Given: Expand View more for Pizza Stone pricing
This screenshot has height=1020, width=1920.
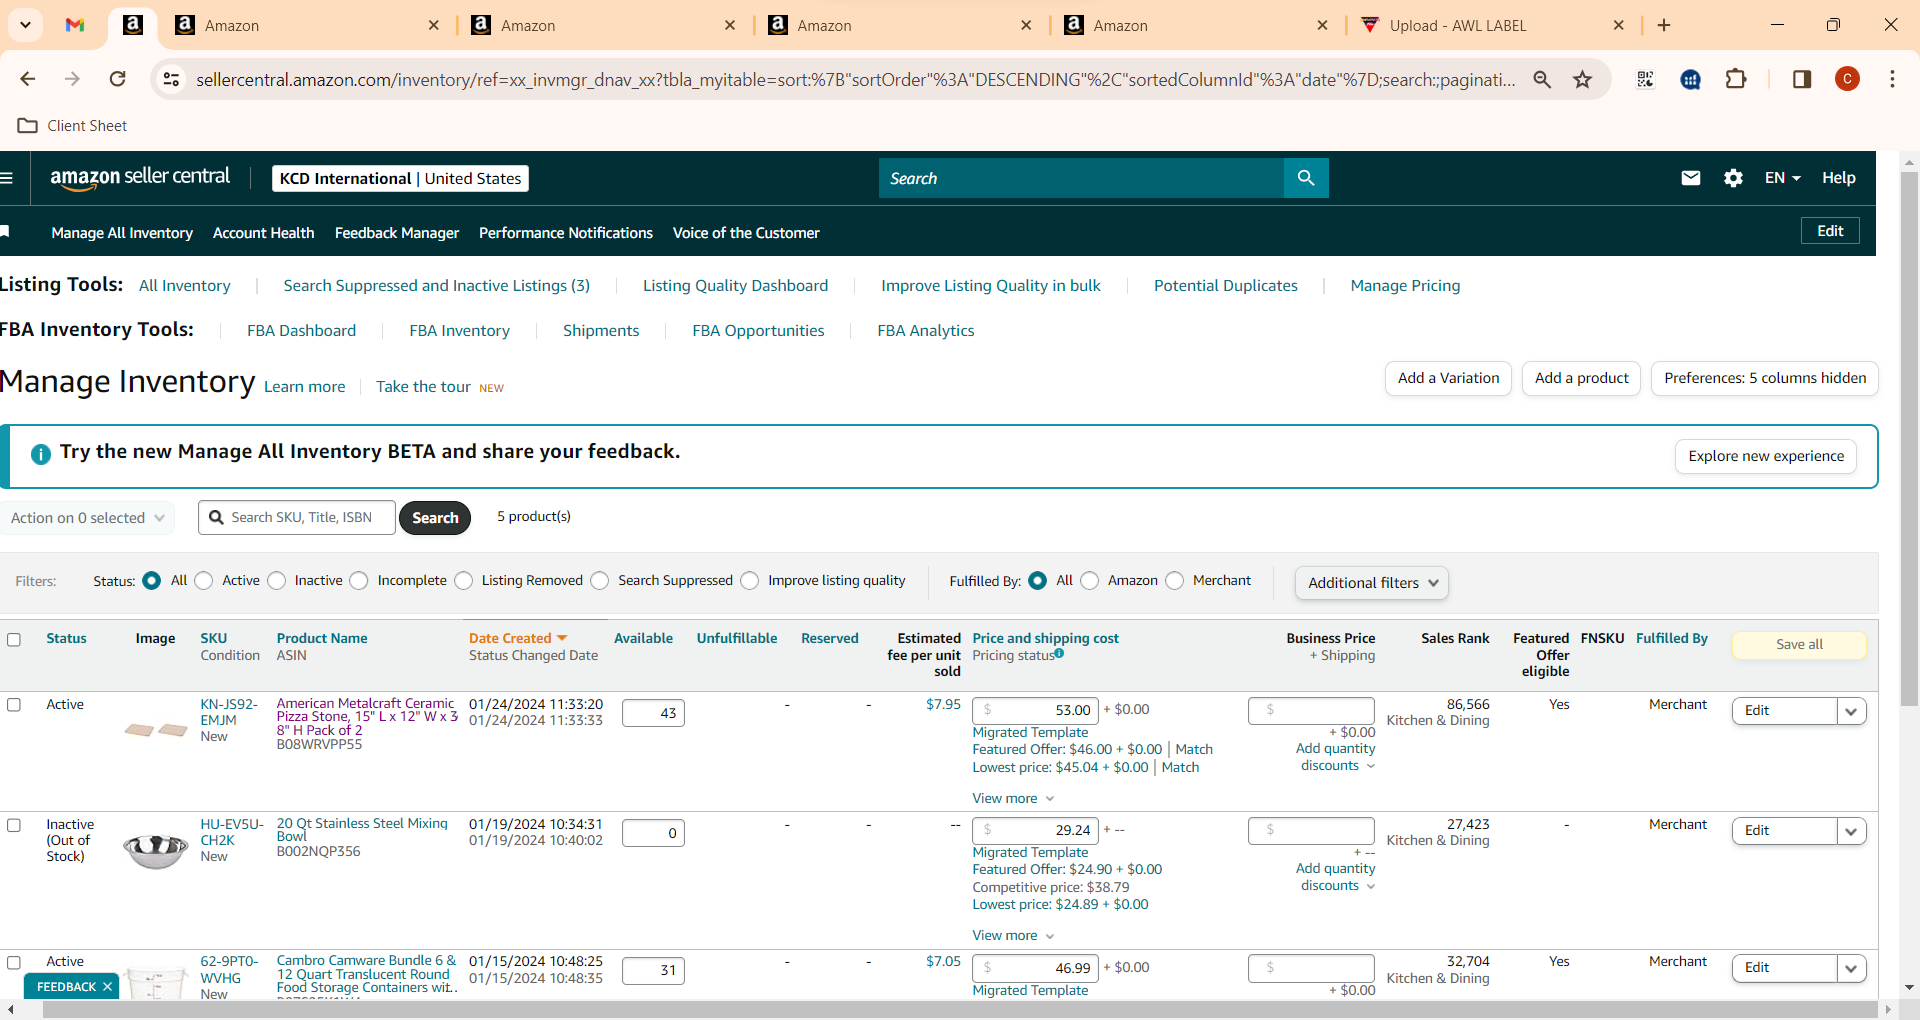Looking at the screenshot, I should click(1013, 798).
